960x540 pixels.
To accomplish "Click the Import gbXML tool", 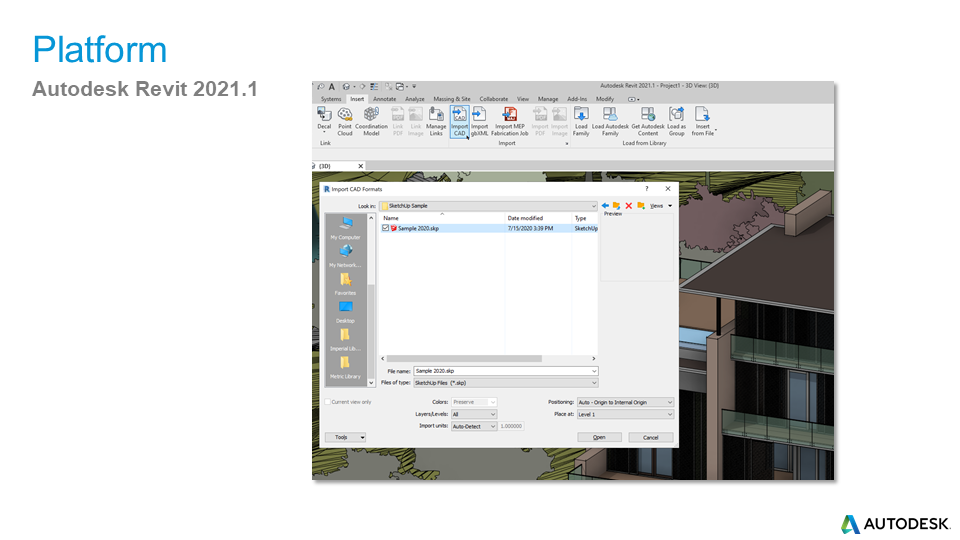I will [479, 121].
